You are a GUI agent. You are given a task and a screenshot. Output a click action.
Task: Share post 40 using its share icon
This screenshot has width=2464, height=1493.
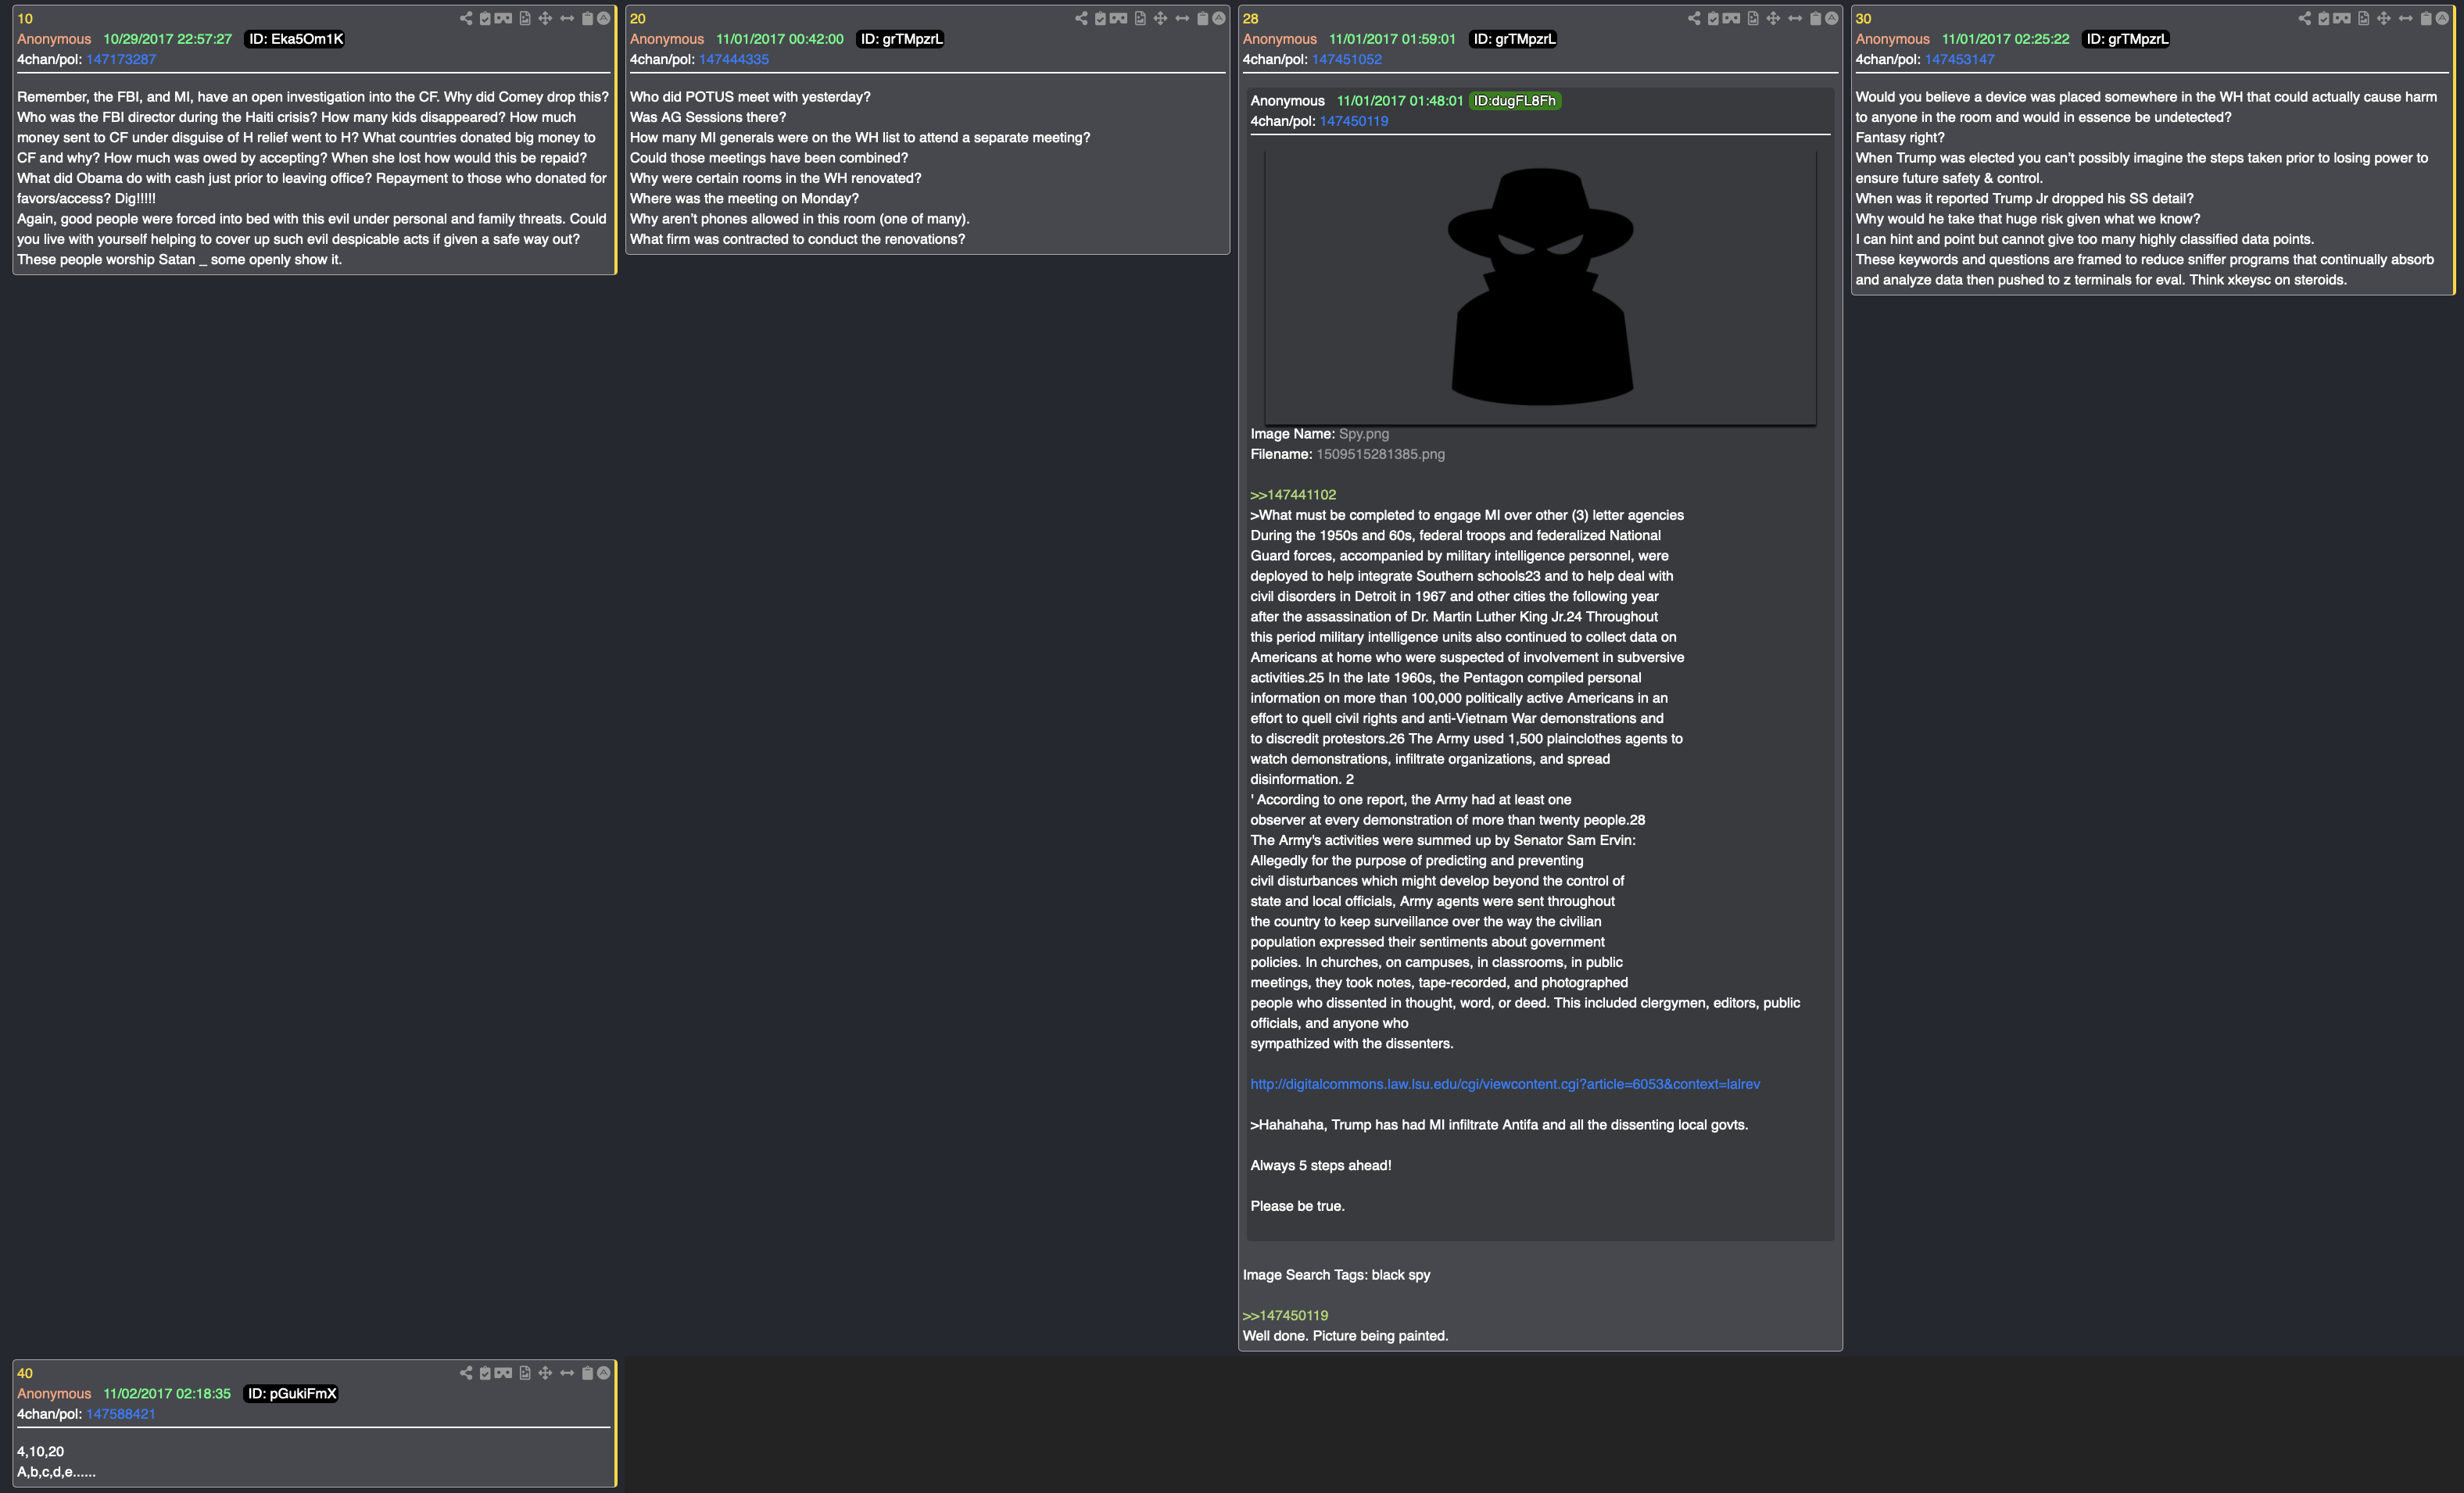click(x=466, y=1373)
